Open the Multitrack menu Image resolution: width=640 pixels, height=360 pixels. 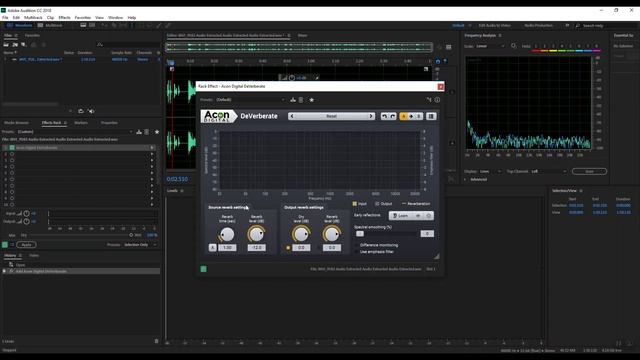pyautogui.click(x=33, y=18)
